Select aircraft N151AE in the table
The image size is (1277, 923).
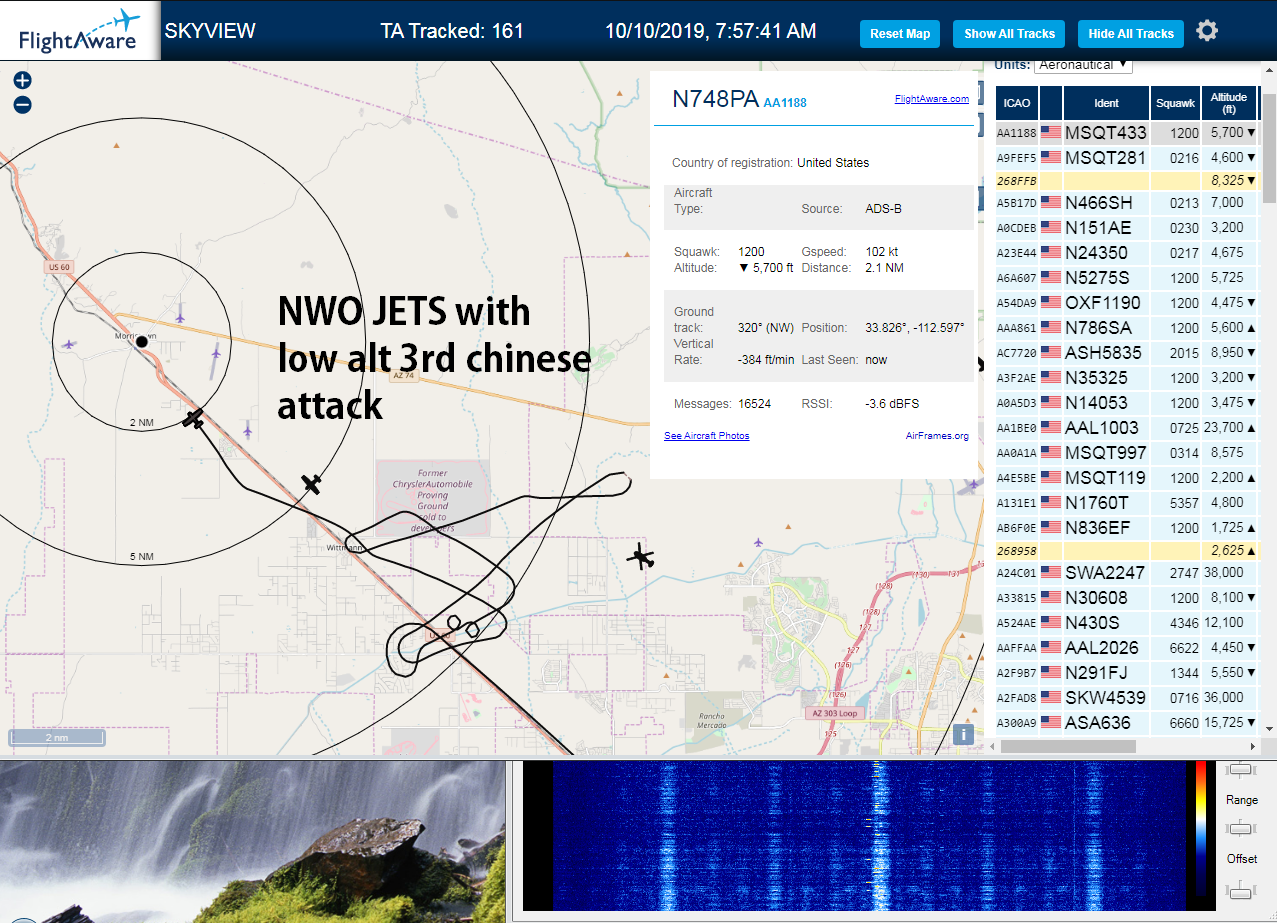click(x=1127, y=227)
